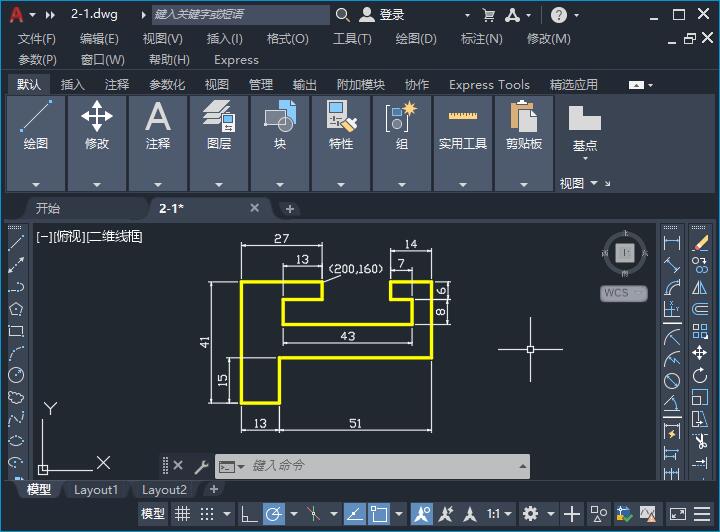Open the 格式(O) menu
Screen dimensions: 720x532
287,39
